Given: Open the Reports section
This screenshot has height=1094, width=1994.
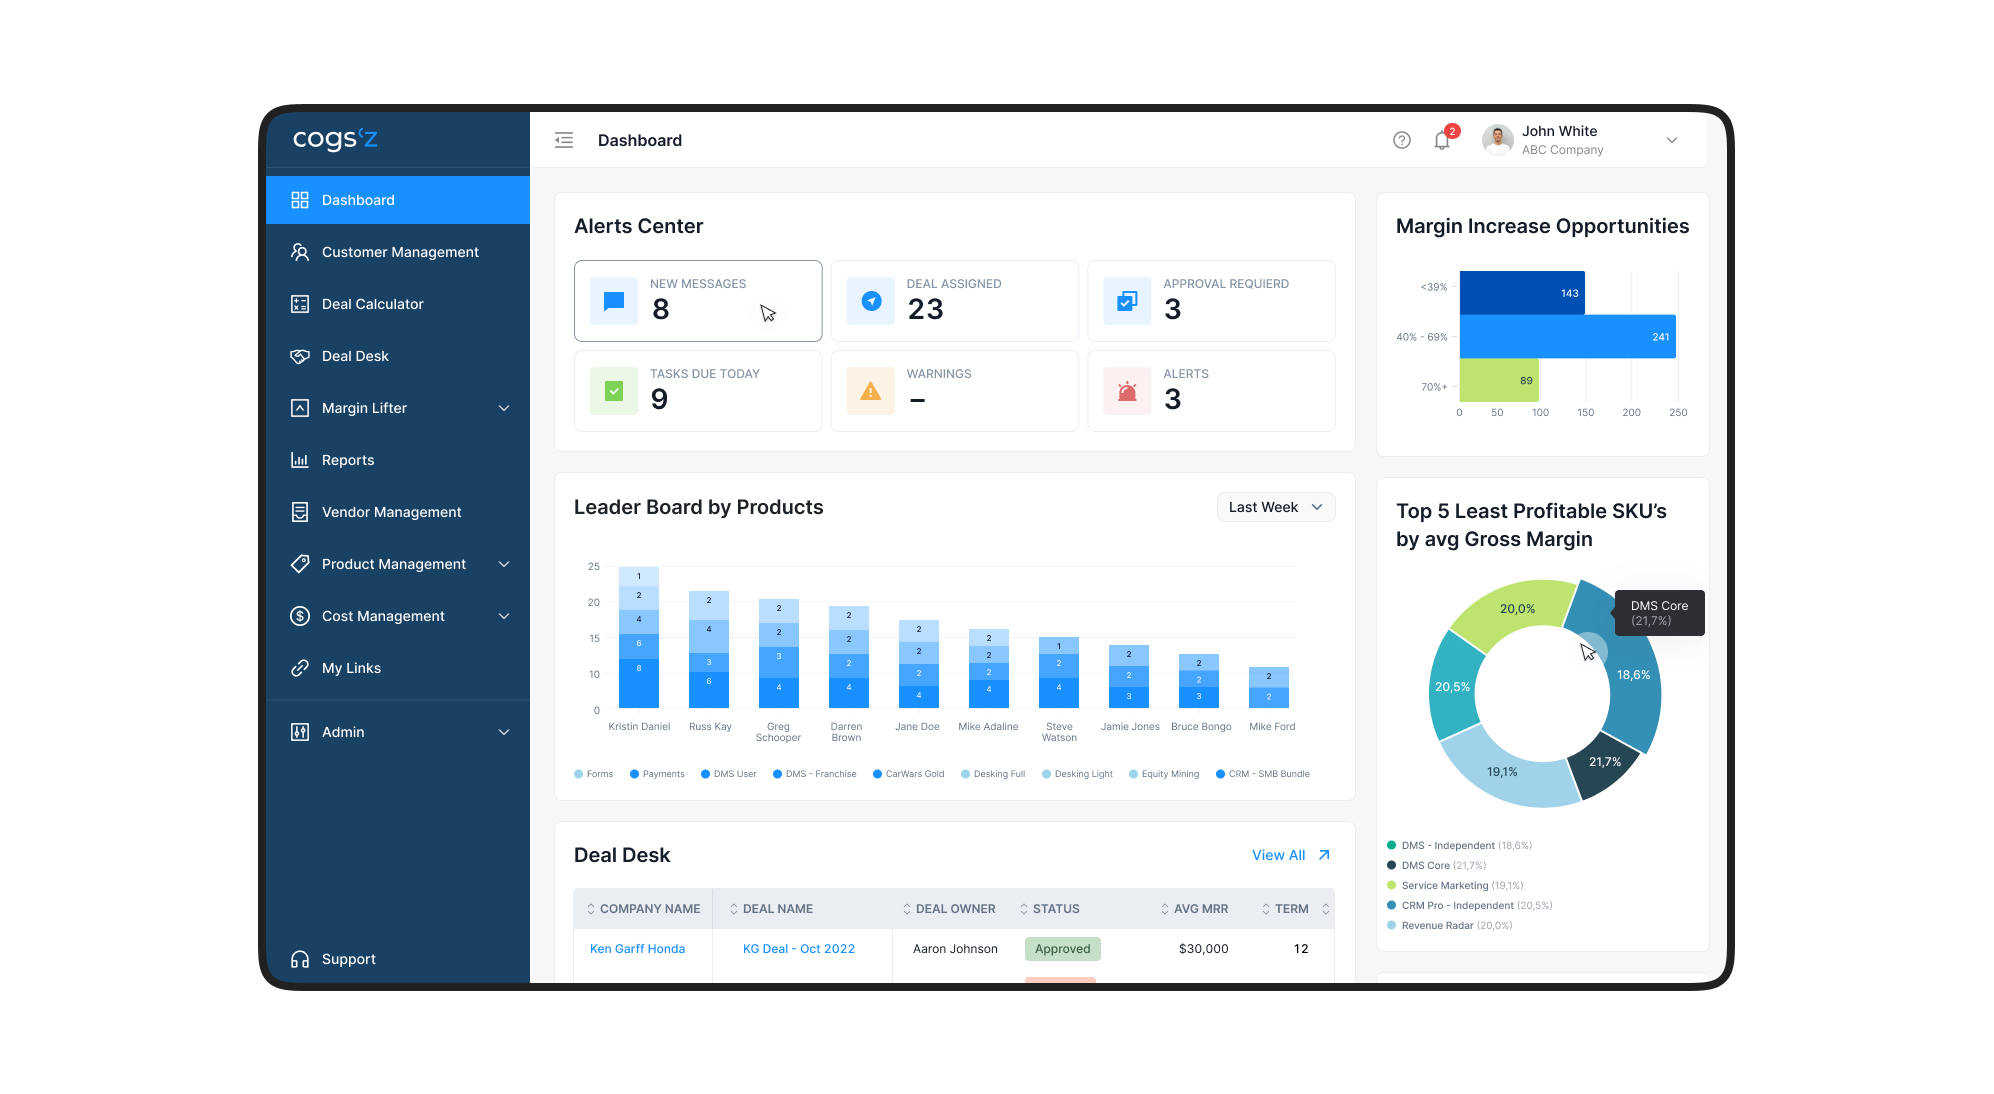Looking at the screenshot, I should point(346,459).
